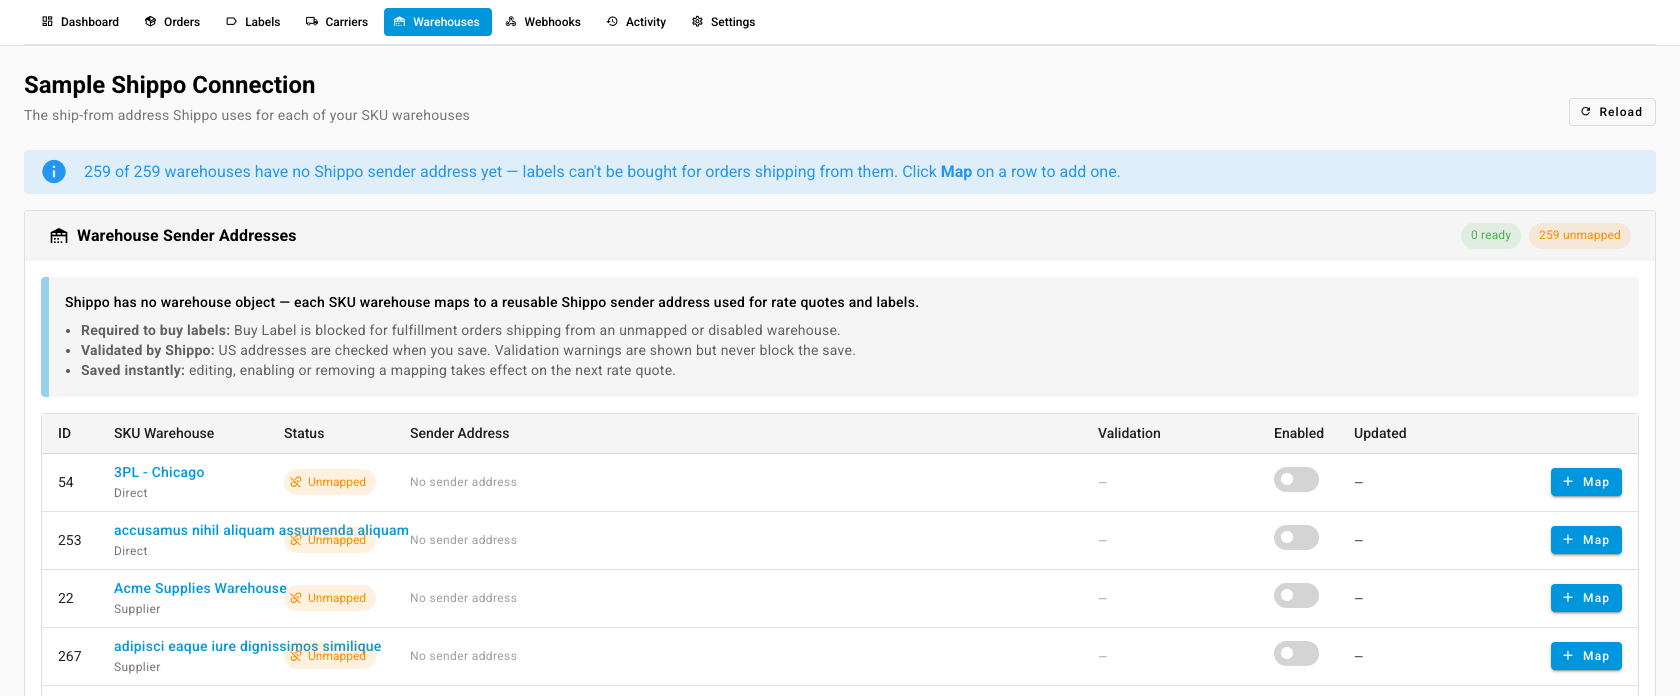
Task: Click the Status column header
Action: [304, 433]
